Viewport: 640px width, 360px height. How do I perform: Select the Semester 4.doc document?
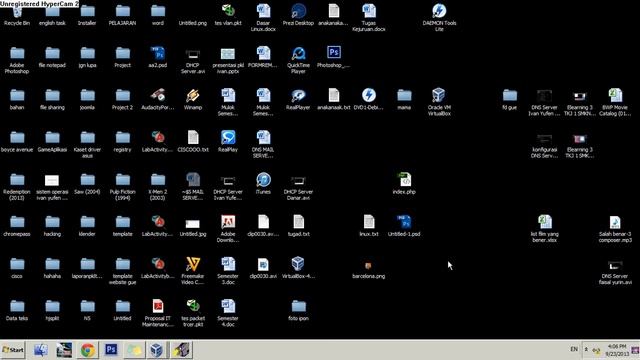228,313
